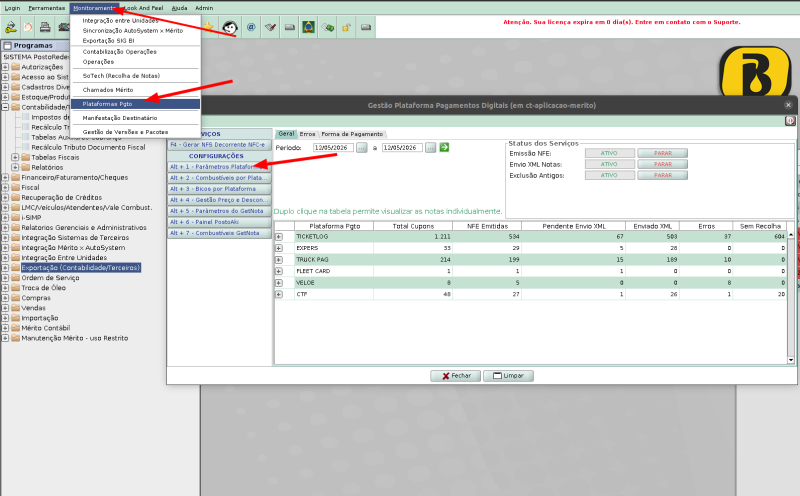Expand the Recuperação de Créditos node
800x496 pixels.
5,197
